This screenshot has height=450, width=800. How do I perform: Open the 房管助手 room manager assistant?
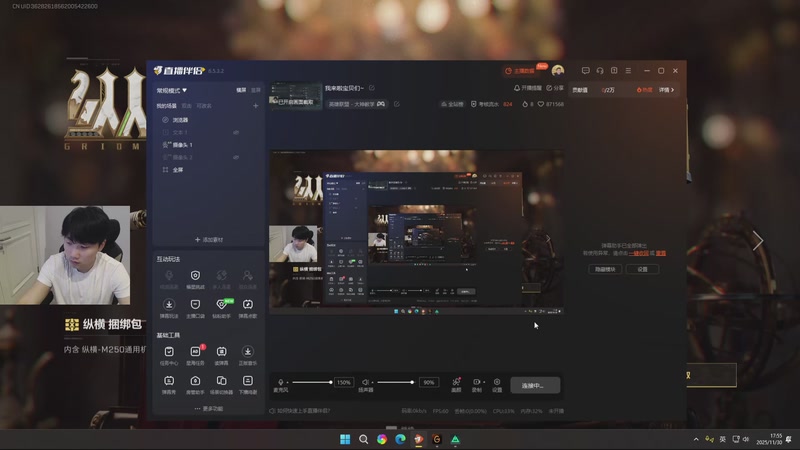pyautogui.click(x=195, y=384)
